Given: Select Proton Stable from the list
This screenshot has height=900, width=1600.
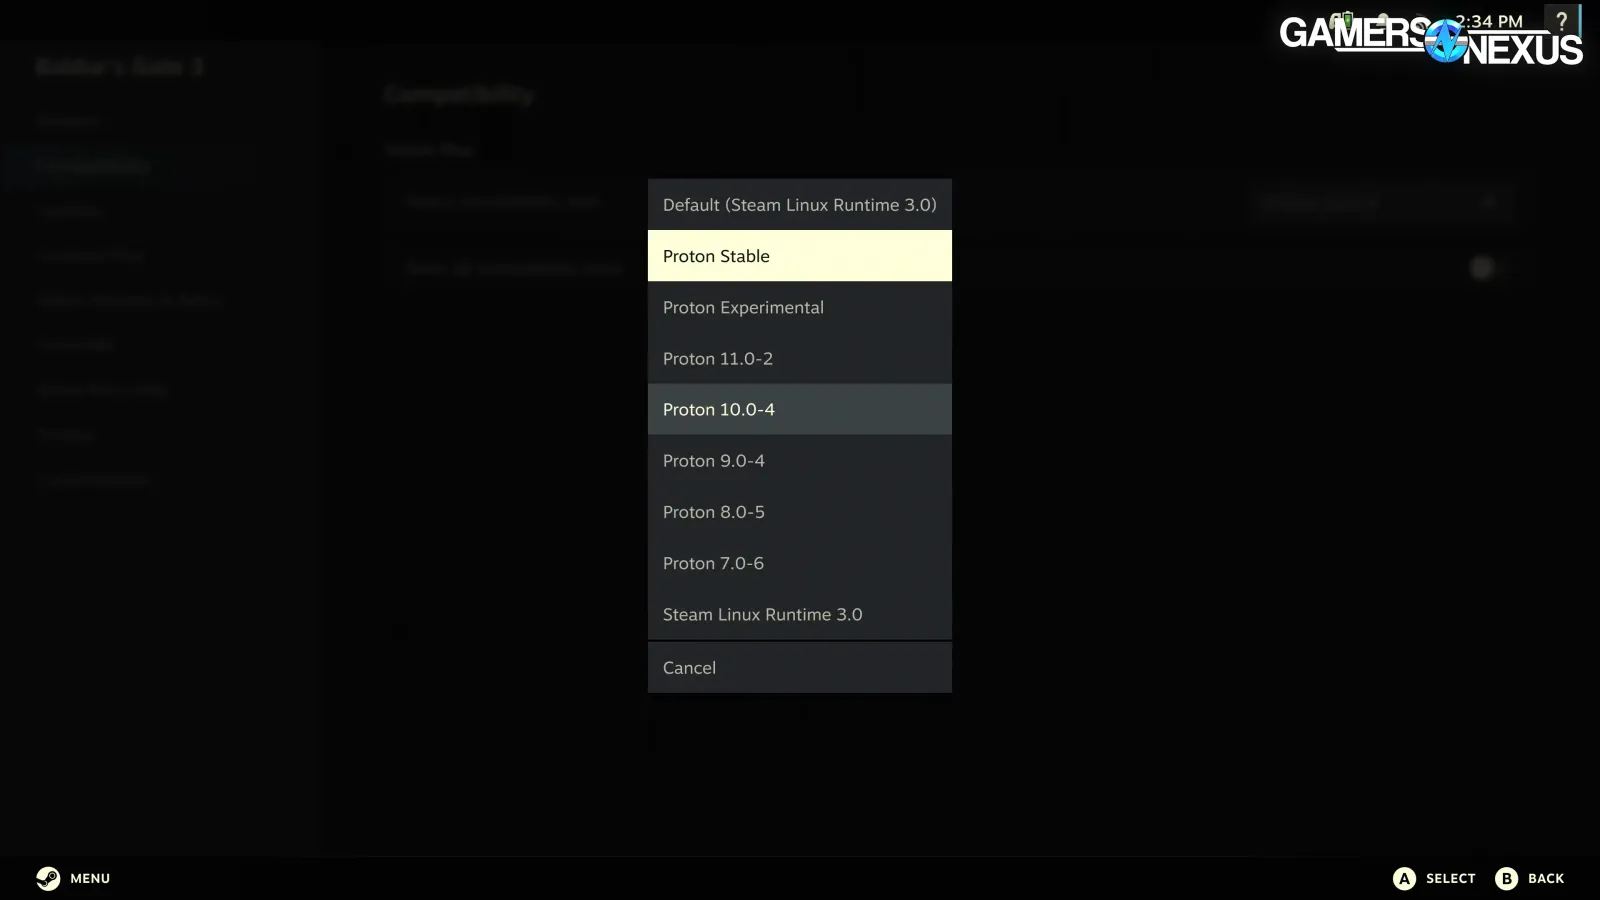Looking at the screenshot, I should coord(800,256).
